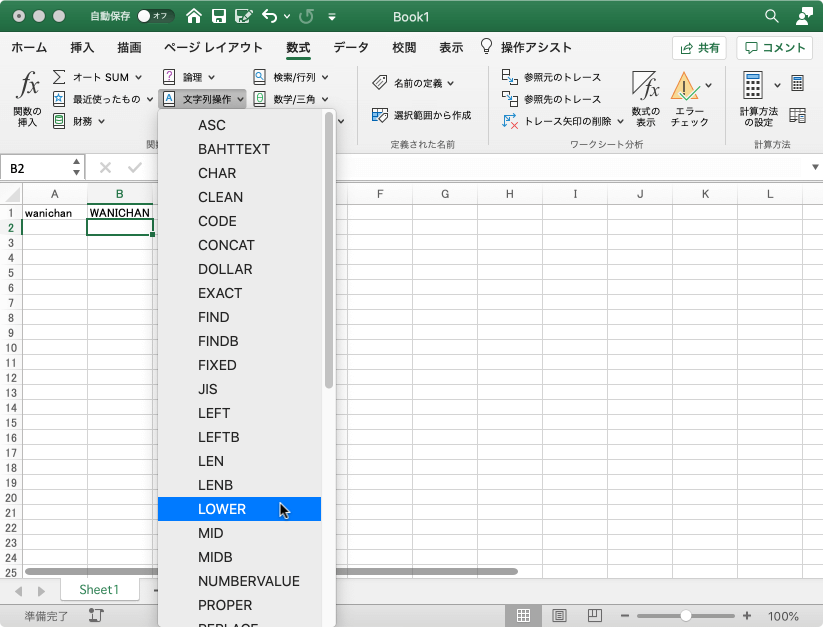The width and height of the screenshot is (823, 627).
Task: Open the ホーム ribbon tab
Action: [29, 47]
